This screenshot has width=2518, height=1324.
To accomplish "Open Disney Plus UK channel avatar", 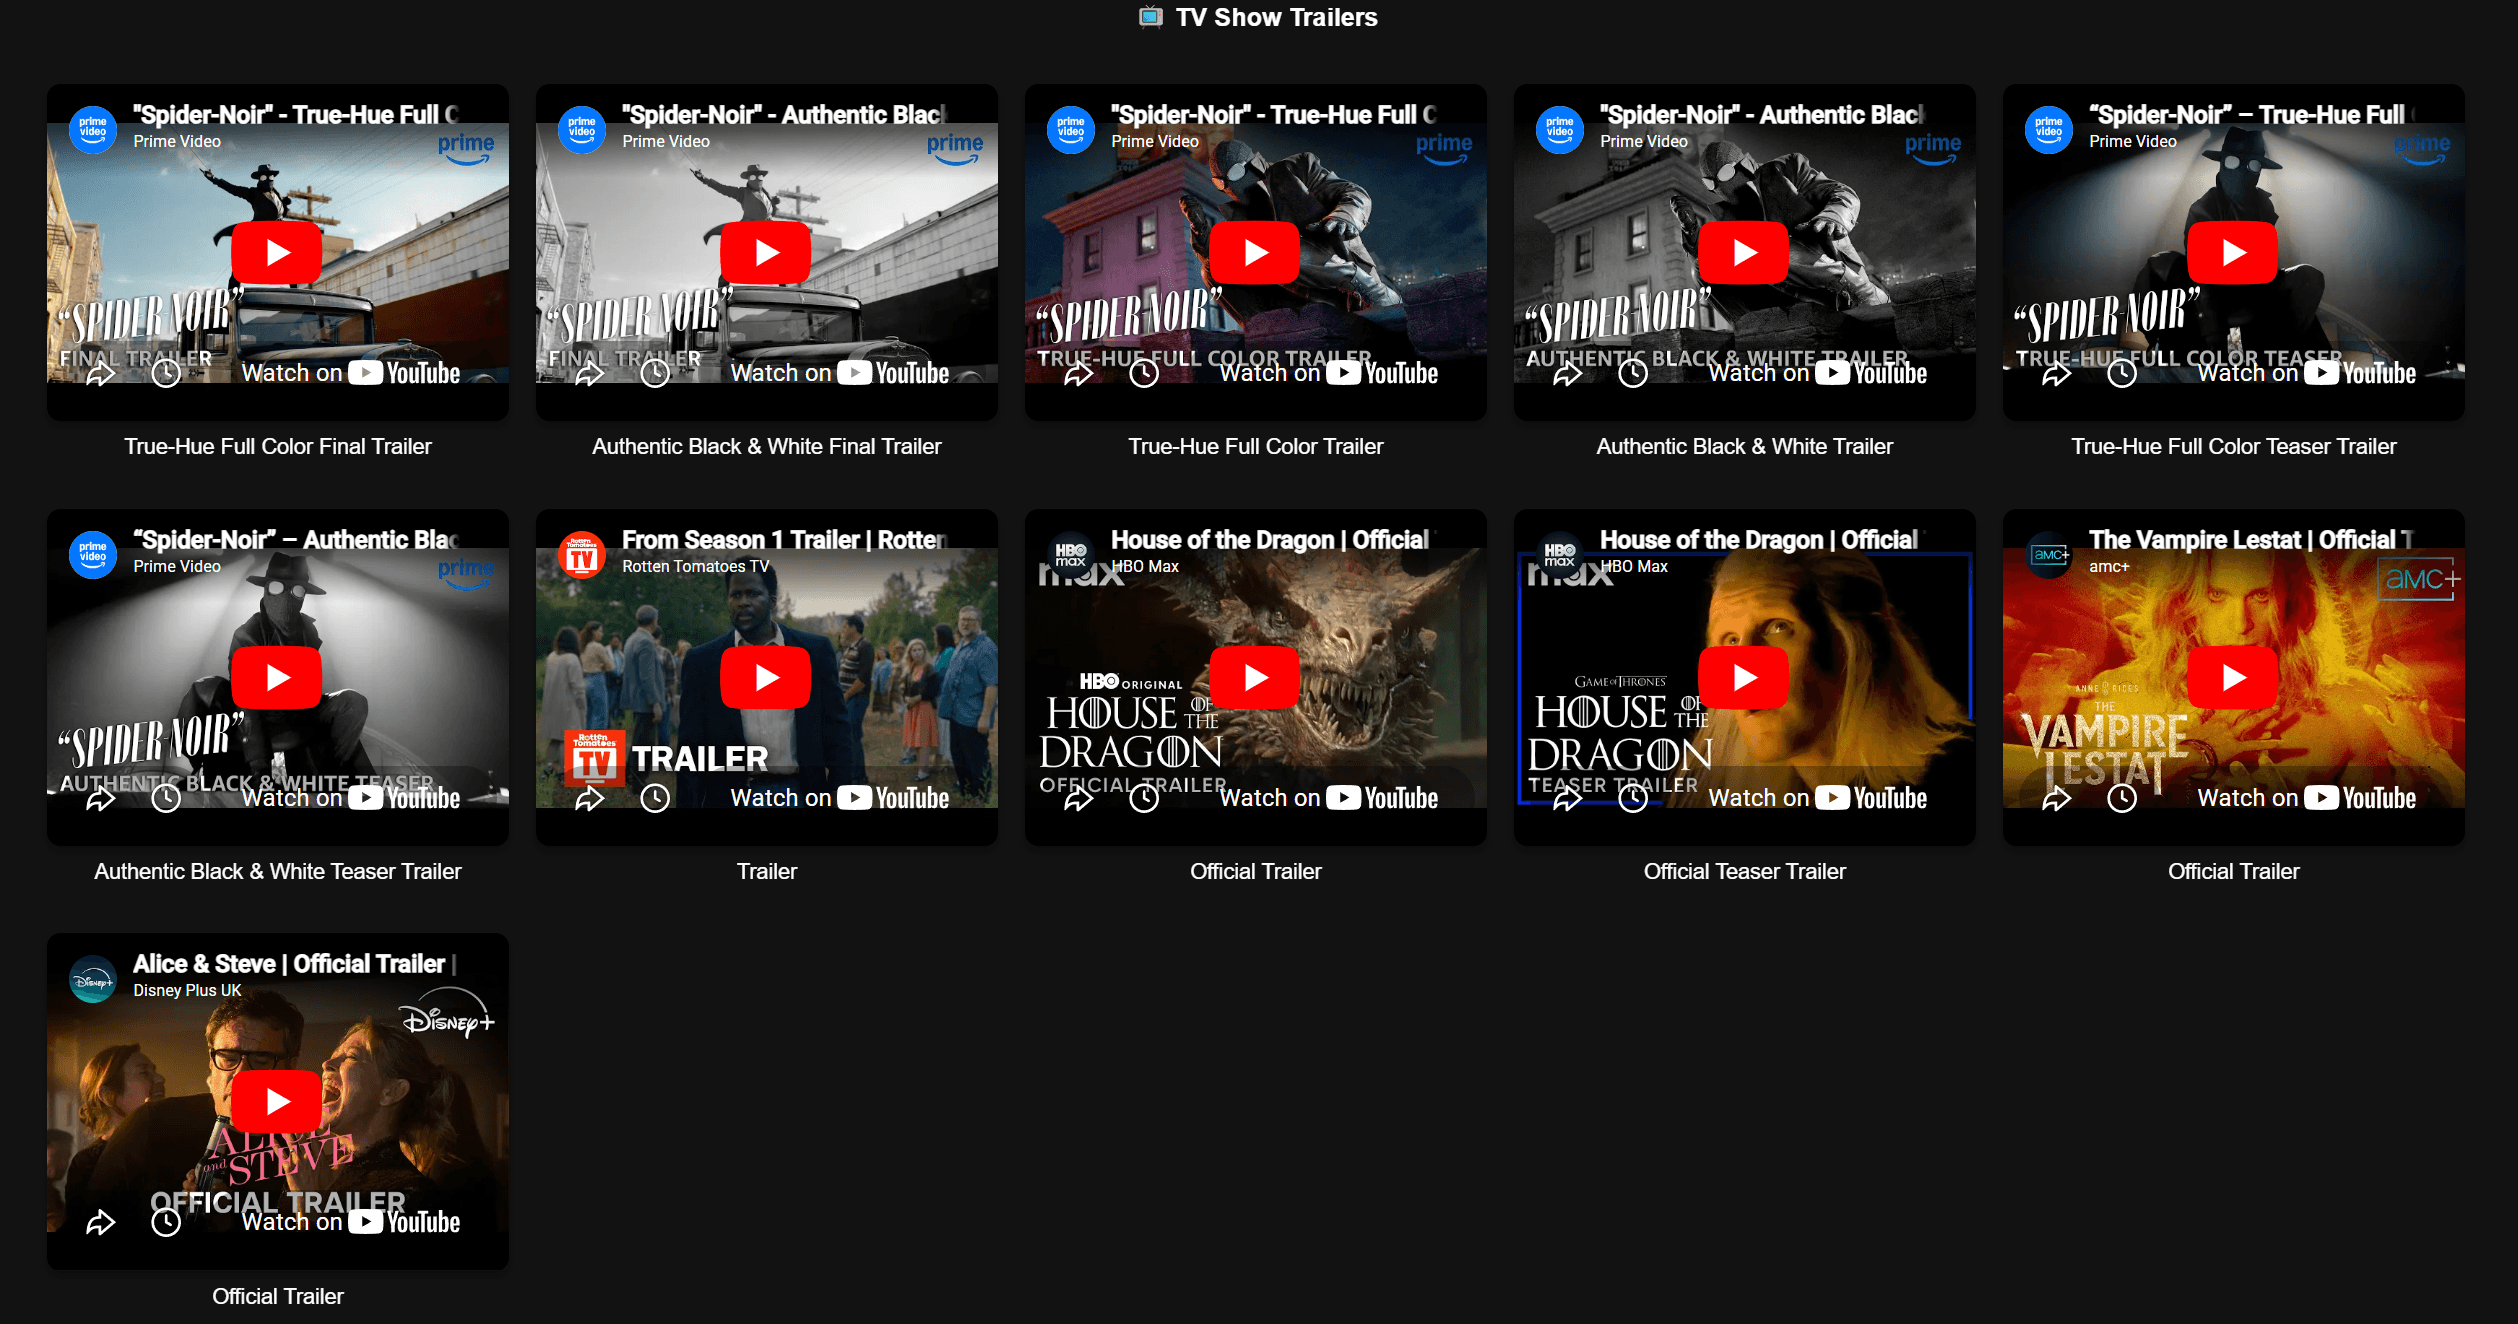I will pos(93,980).
